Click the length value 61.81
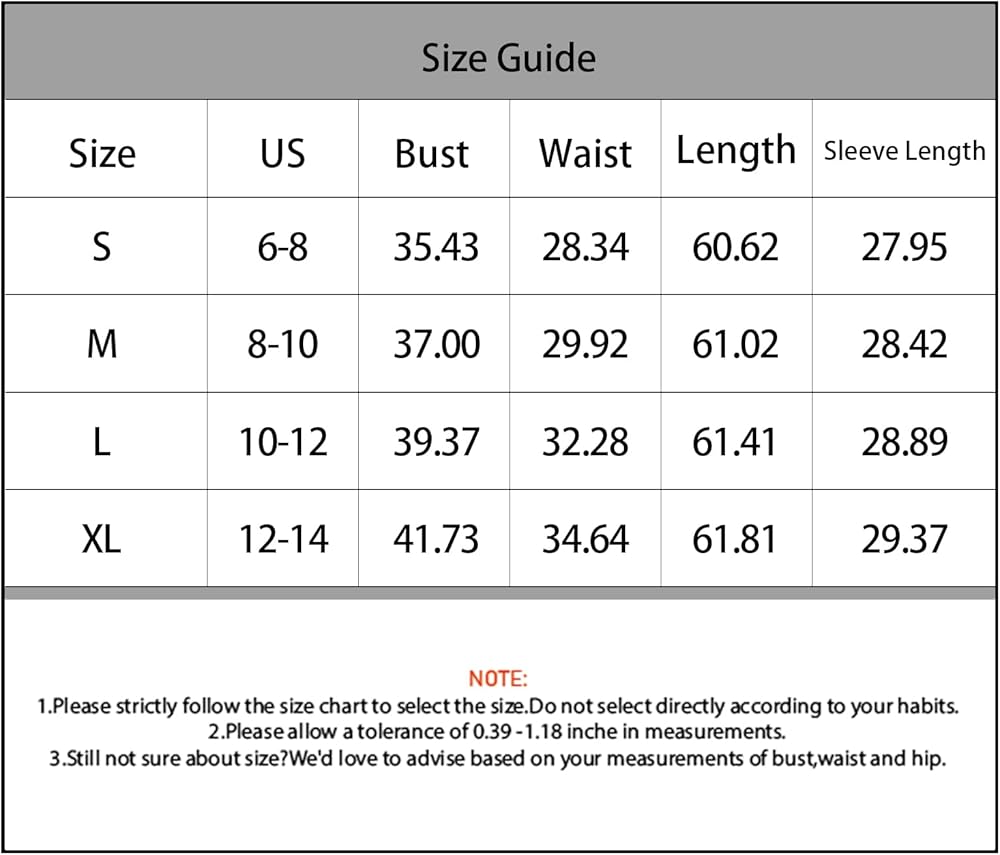1000x855 pixels. tap(735, 539)
